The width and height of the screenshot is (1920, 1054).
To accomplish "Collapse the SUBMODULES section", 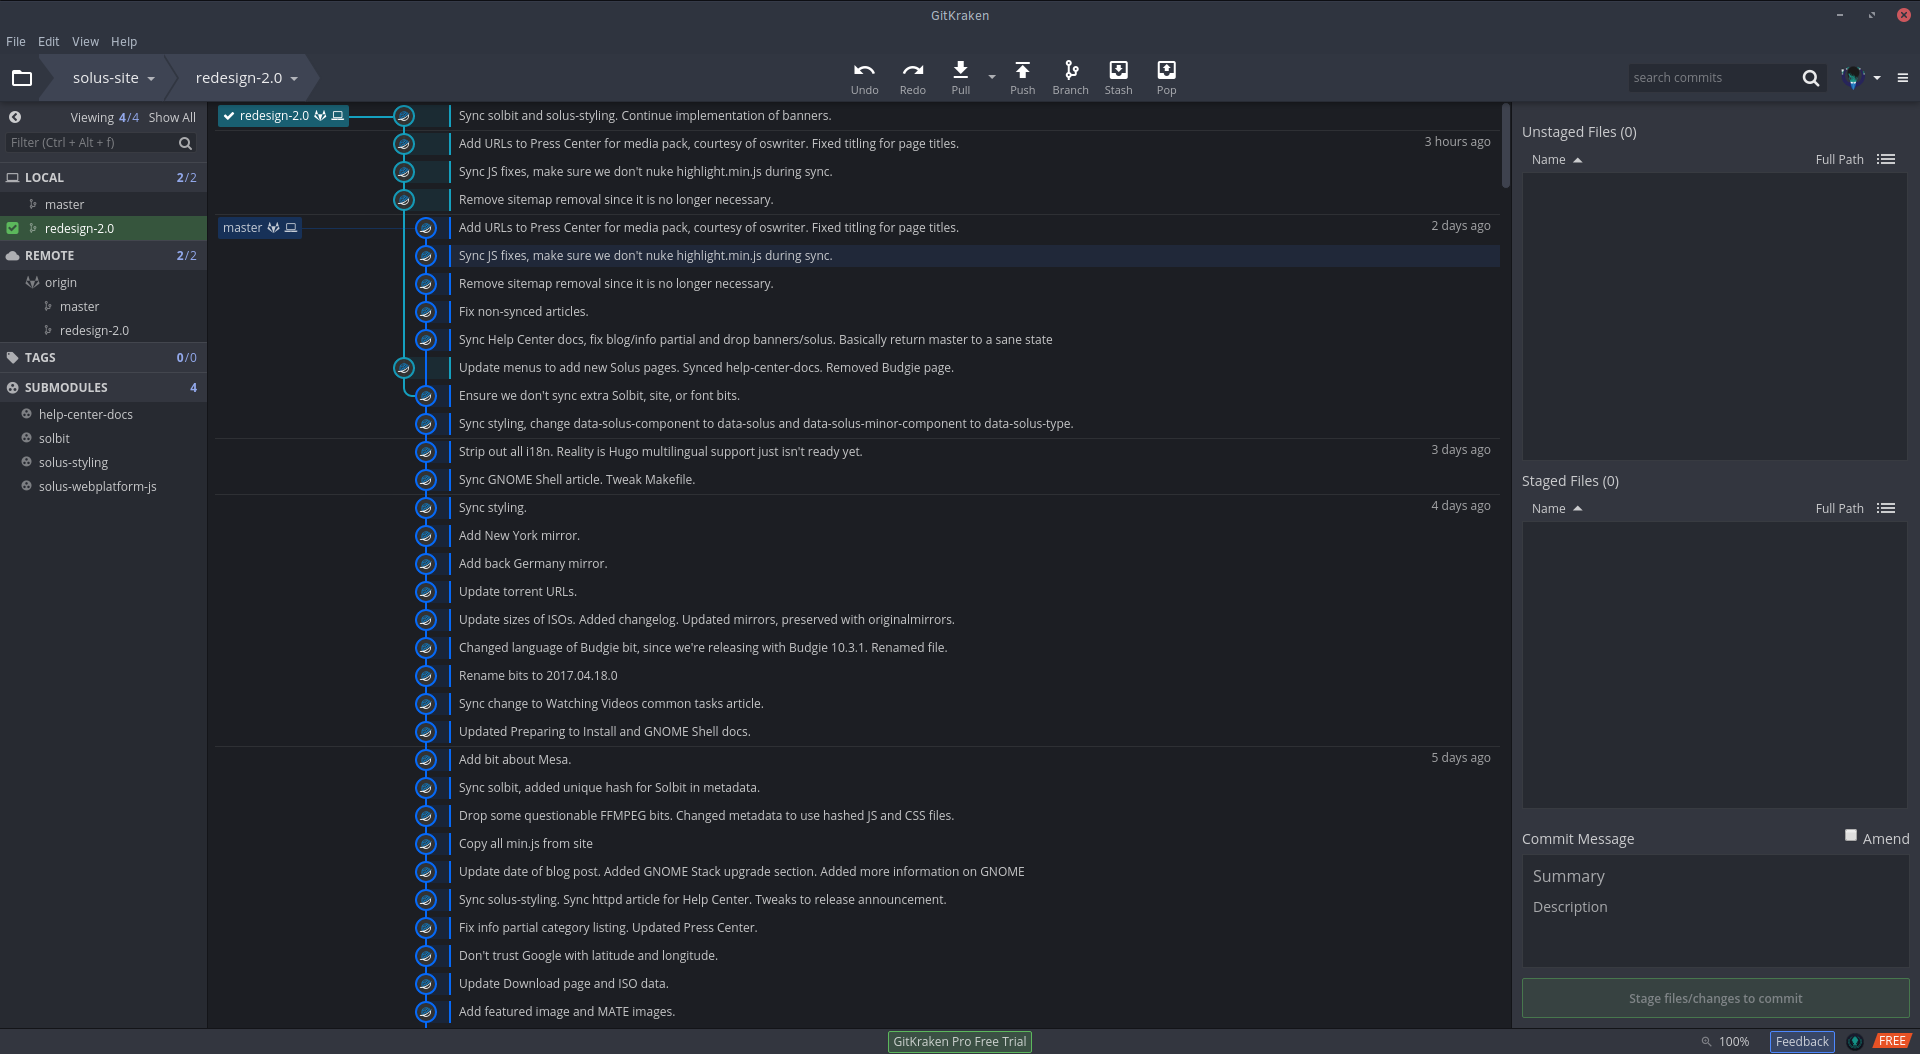I will (103, 387).
